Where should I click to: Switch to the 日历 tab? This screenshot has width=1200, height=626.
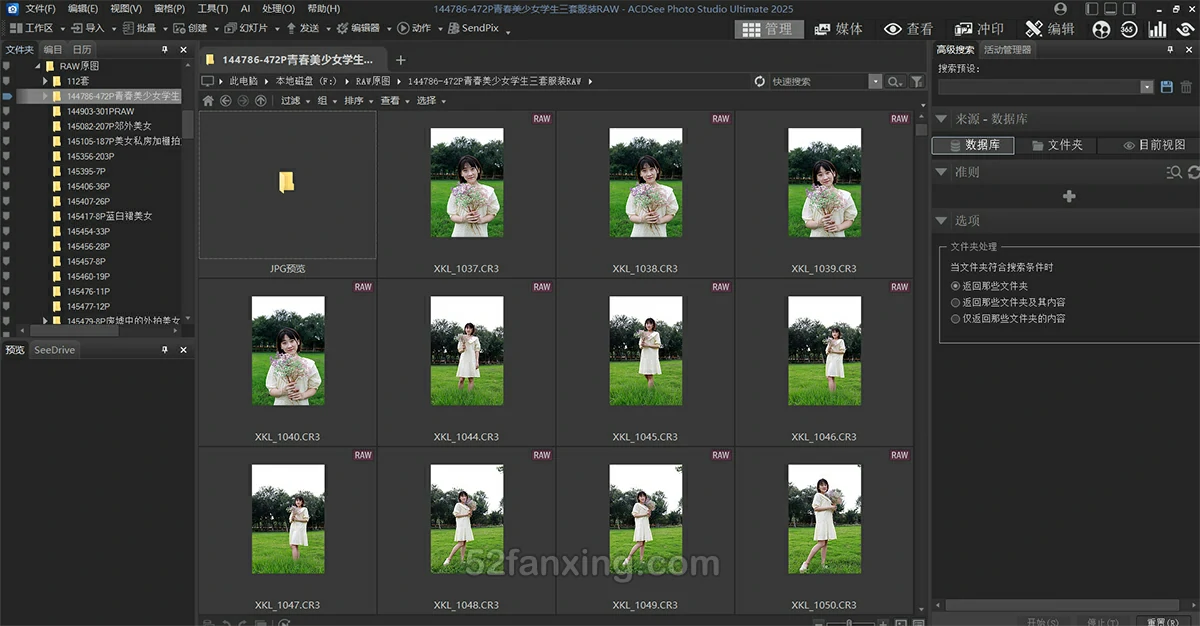click(82, 49)
